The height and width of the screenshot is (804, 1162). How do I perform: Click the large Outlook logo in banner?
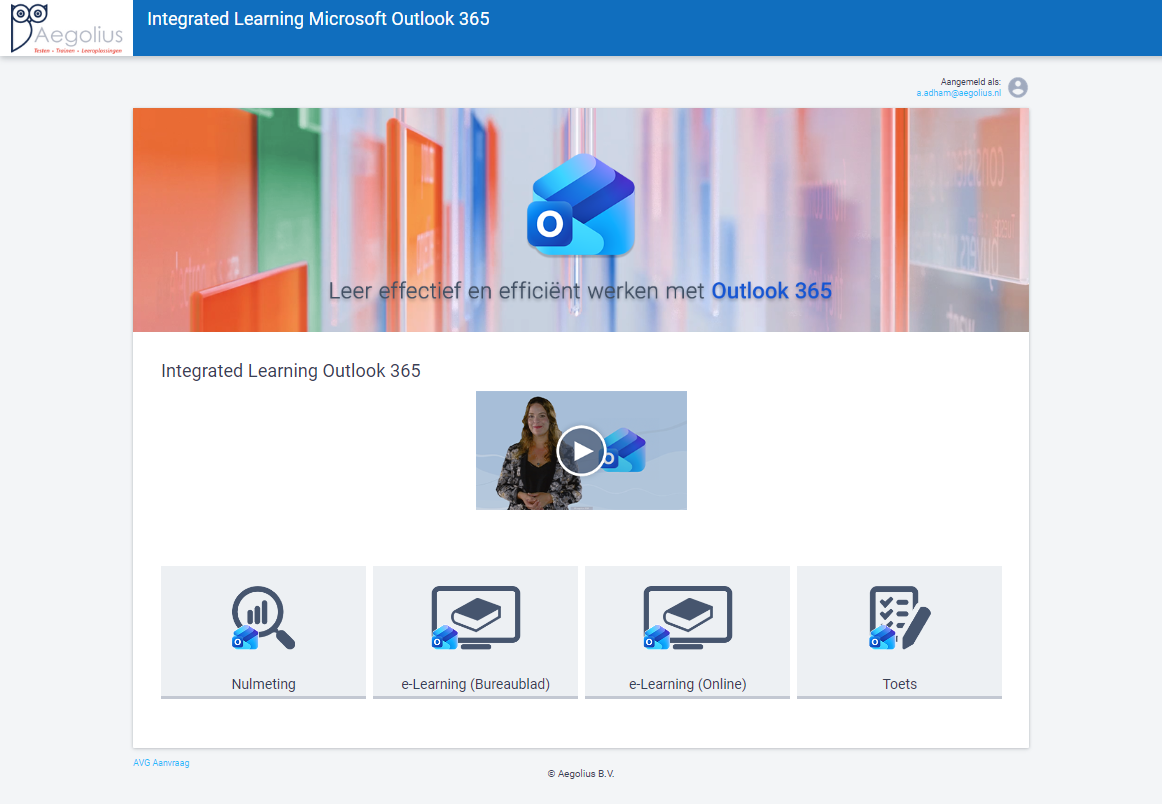click(x=581, y=205)
